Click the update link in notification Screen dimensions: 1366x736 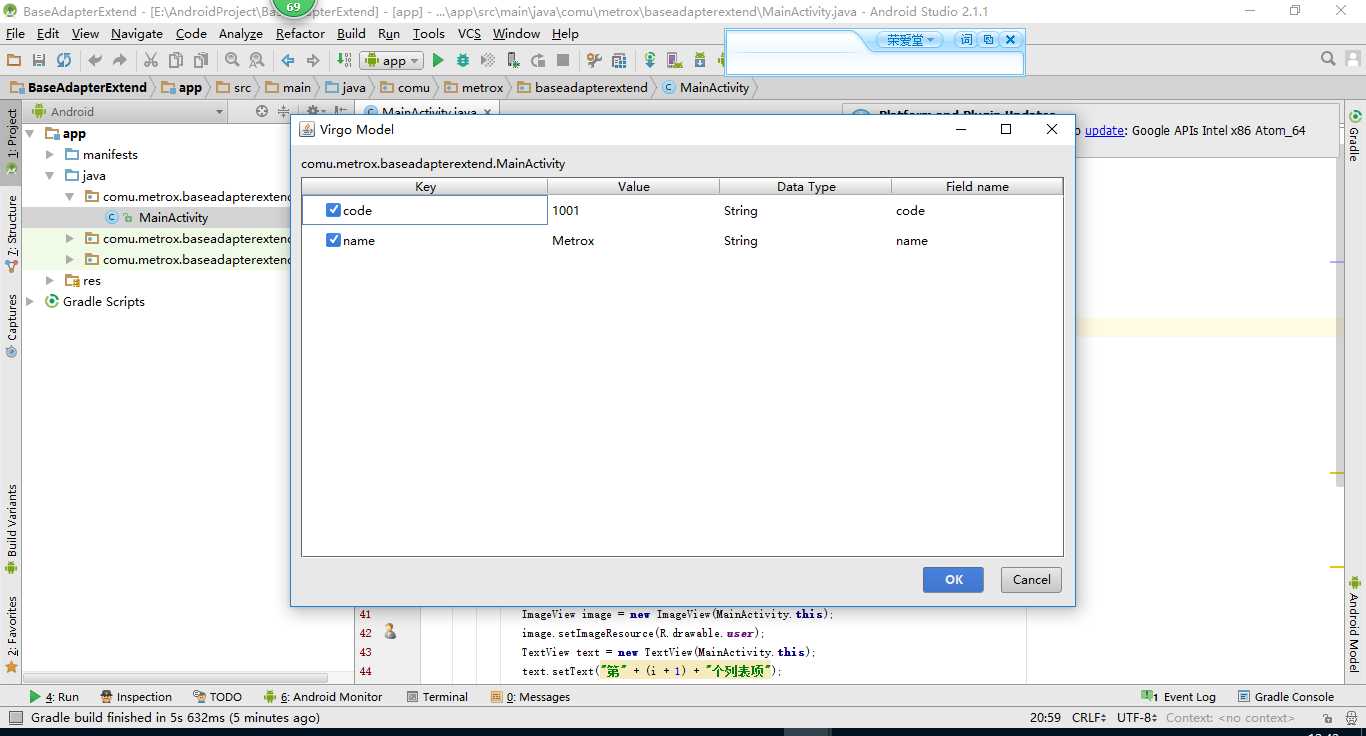1104,130
